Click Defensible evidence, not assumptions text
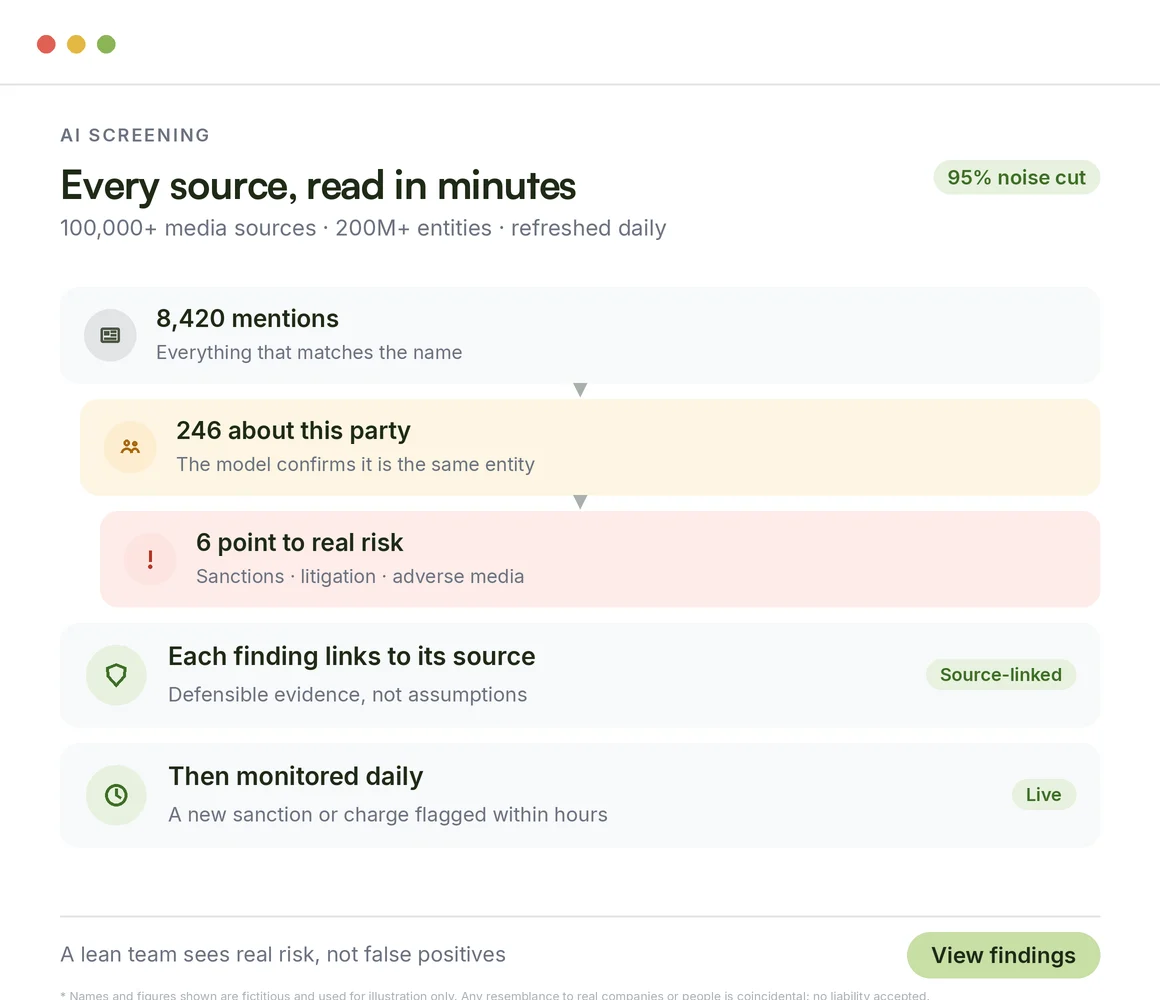 click(x=348, y=695)
